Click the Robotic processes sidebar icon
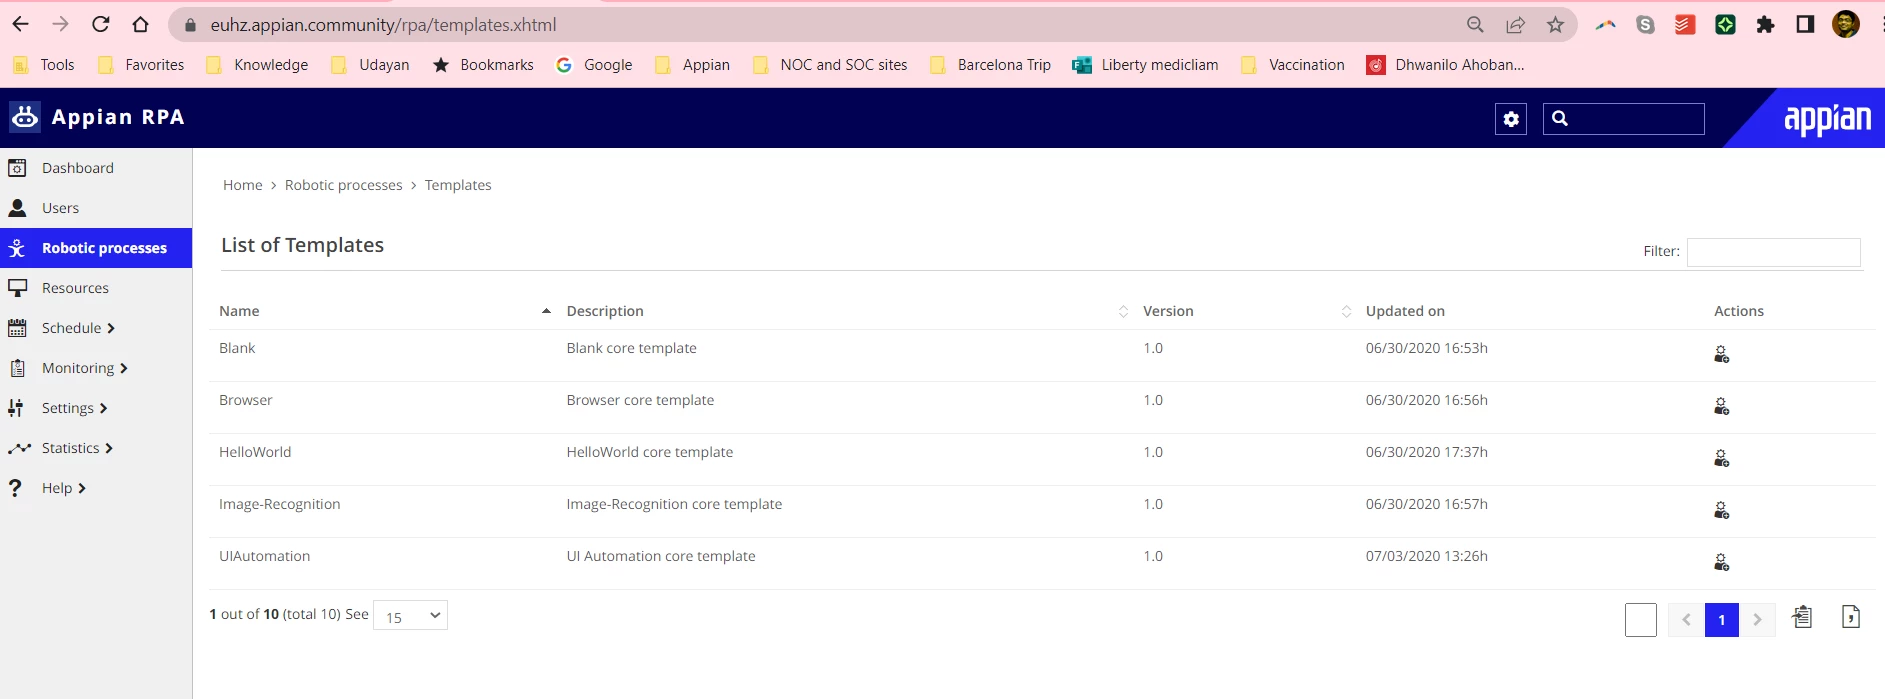Viewport: 1885px width, 699px height. pyautogui.click(x=17, y=248)
